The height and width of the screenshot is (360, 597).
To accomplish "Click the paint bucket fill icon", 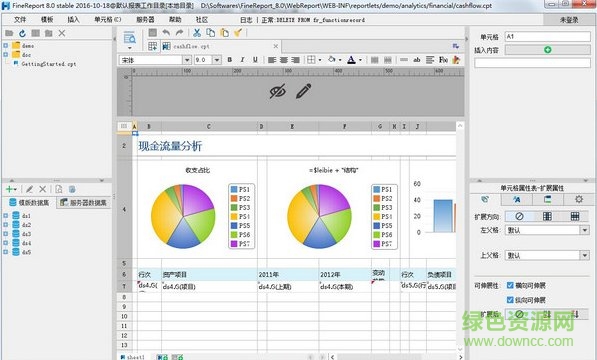I will pyautogui.click(x=332, y=60).
